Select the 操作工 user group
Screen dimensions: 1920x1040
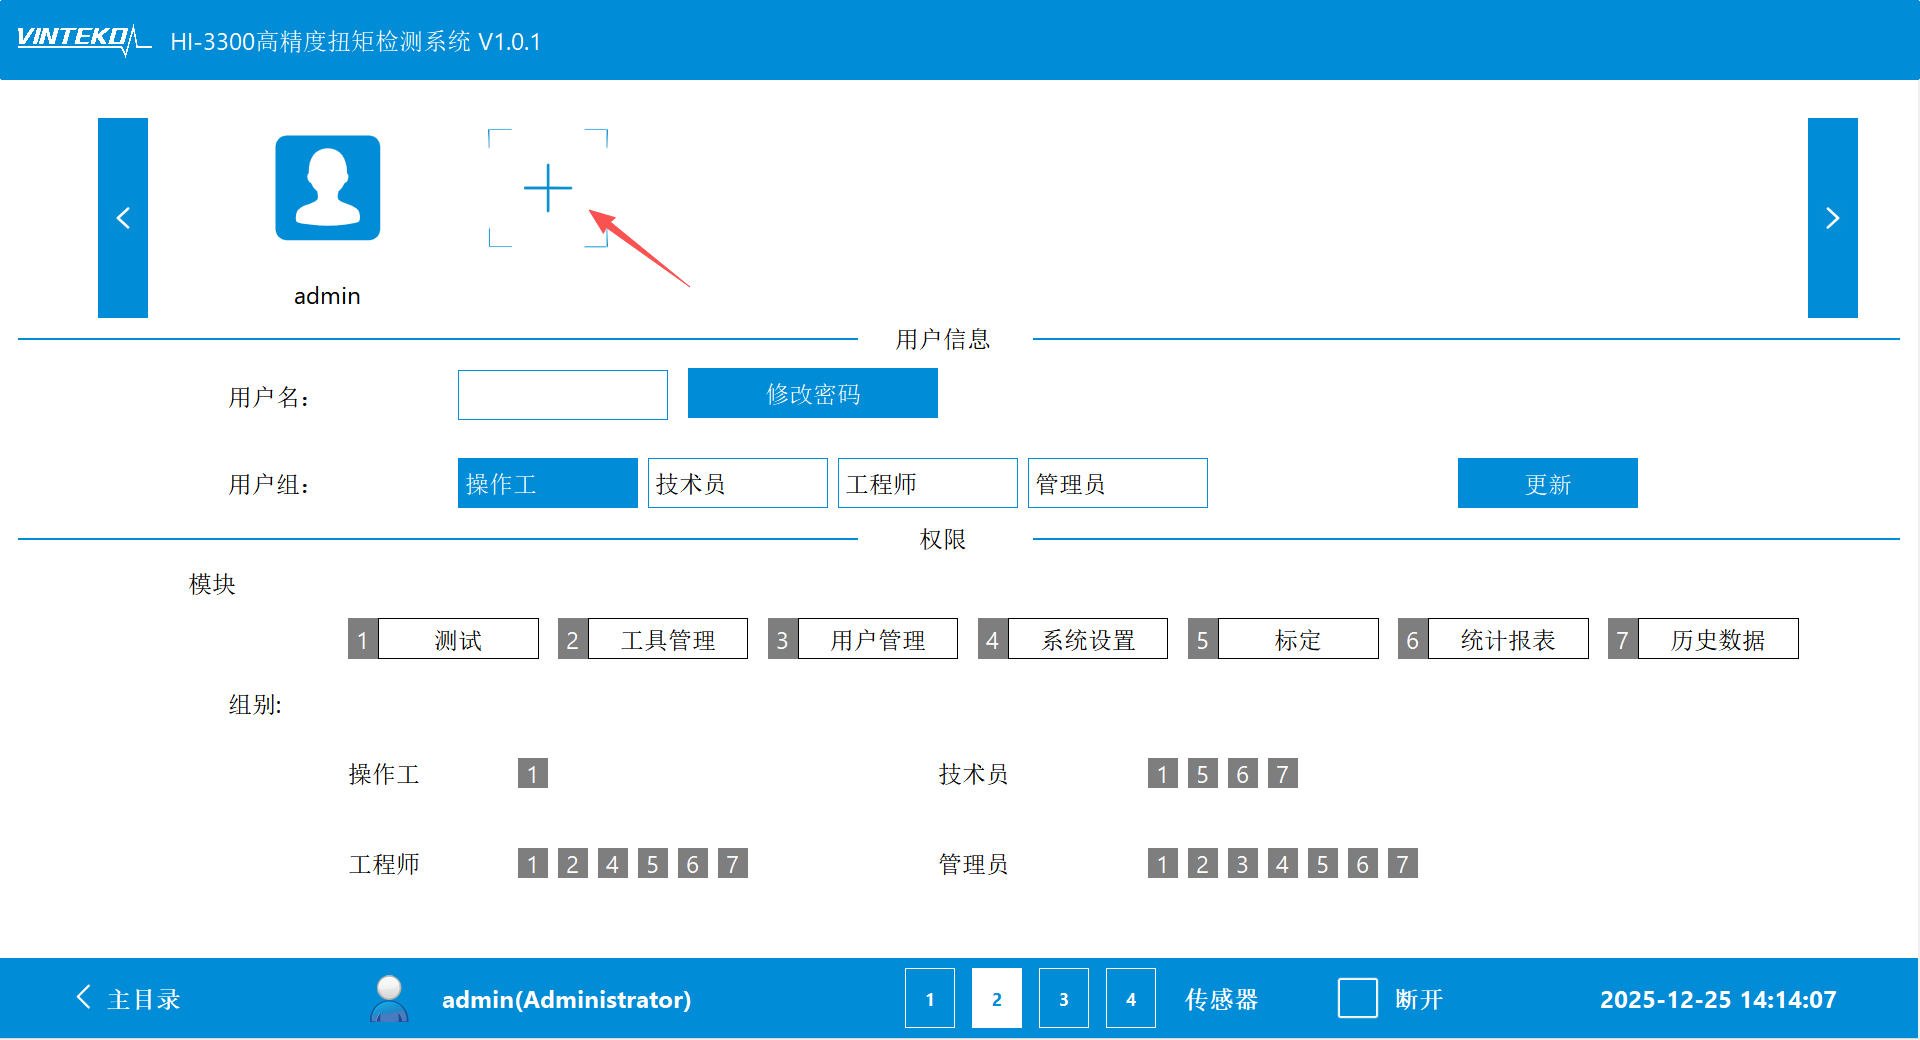click(547, 483)
